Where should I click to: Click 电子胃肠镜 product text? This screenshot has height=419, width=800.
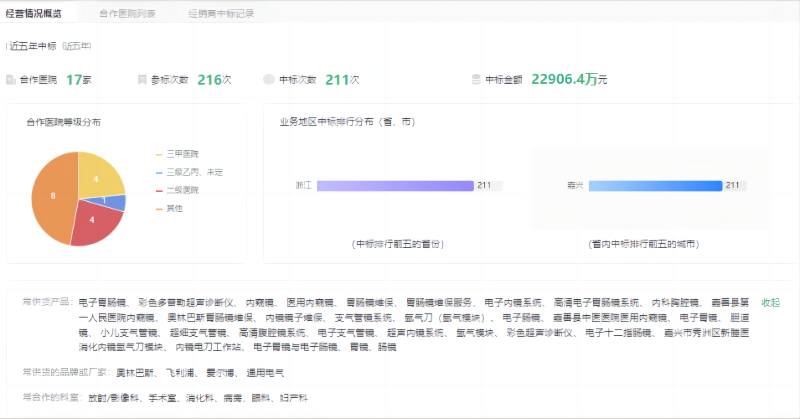click(x=102, y=303)
